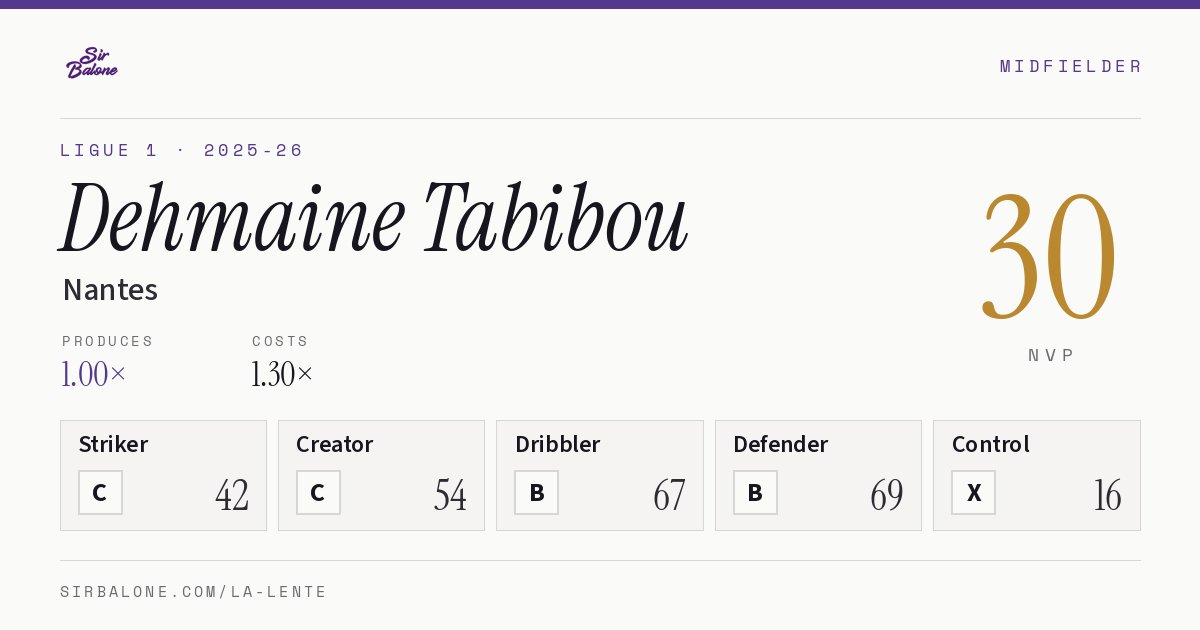Click the Nantes club name

coord(110,290)
